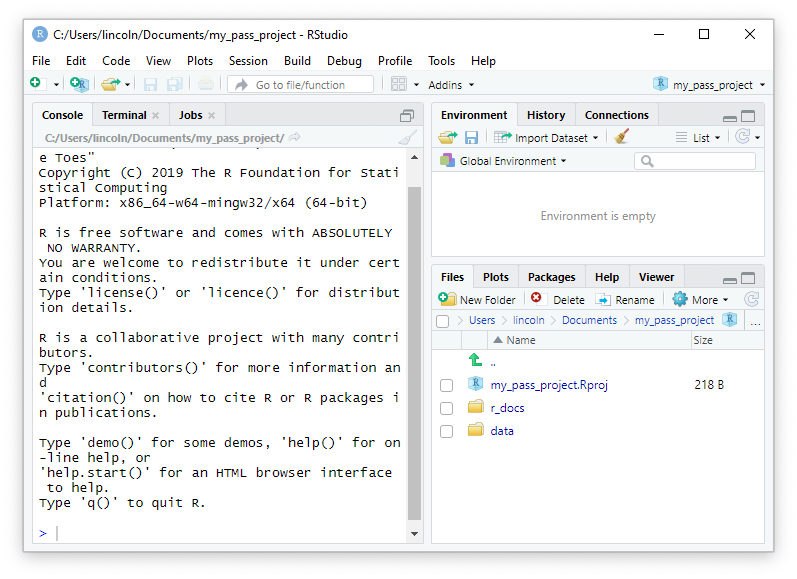This screenshot has width=797, height=579.
Task: Click console scrollbar down arrow
Action: click(414, 534)
